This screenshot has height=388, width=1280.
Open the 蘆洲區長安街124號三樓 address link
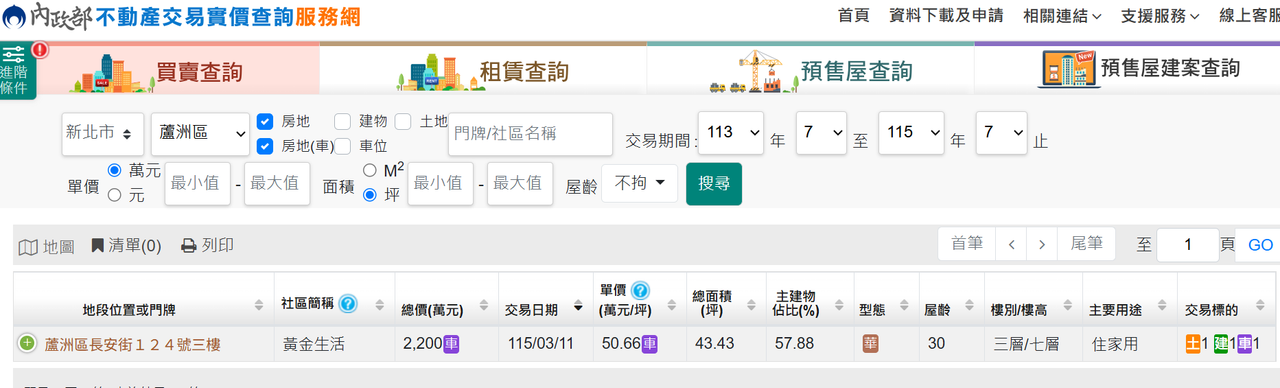coord(132,345)
